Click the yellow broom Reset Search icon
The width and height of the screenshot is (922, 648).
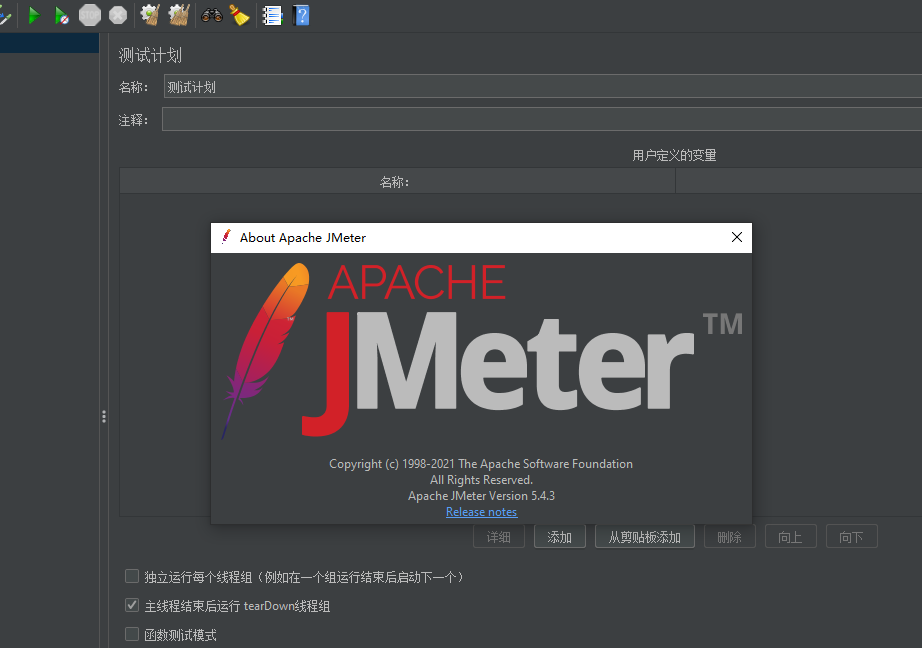click(x=240, y=15)
